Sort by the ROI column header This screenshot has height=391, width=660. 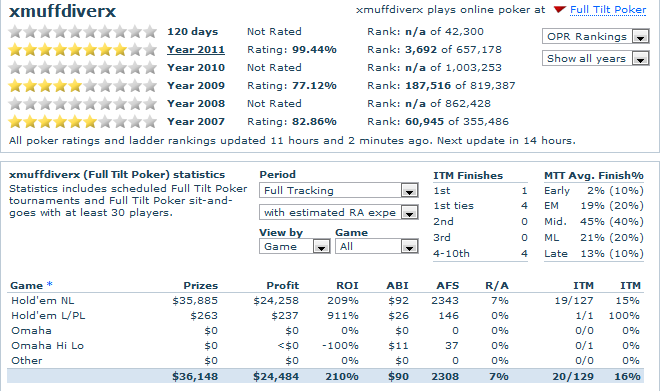[347, 286]
